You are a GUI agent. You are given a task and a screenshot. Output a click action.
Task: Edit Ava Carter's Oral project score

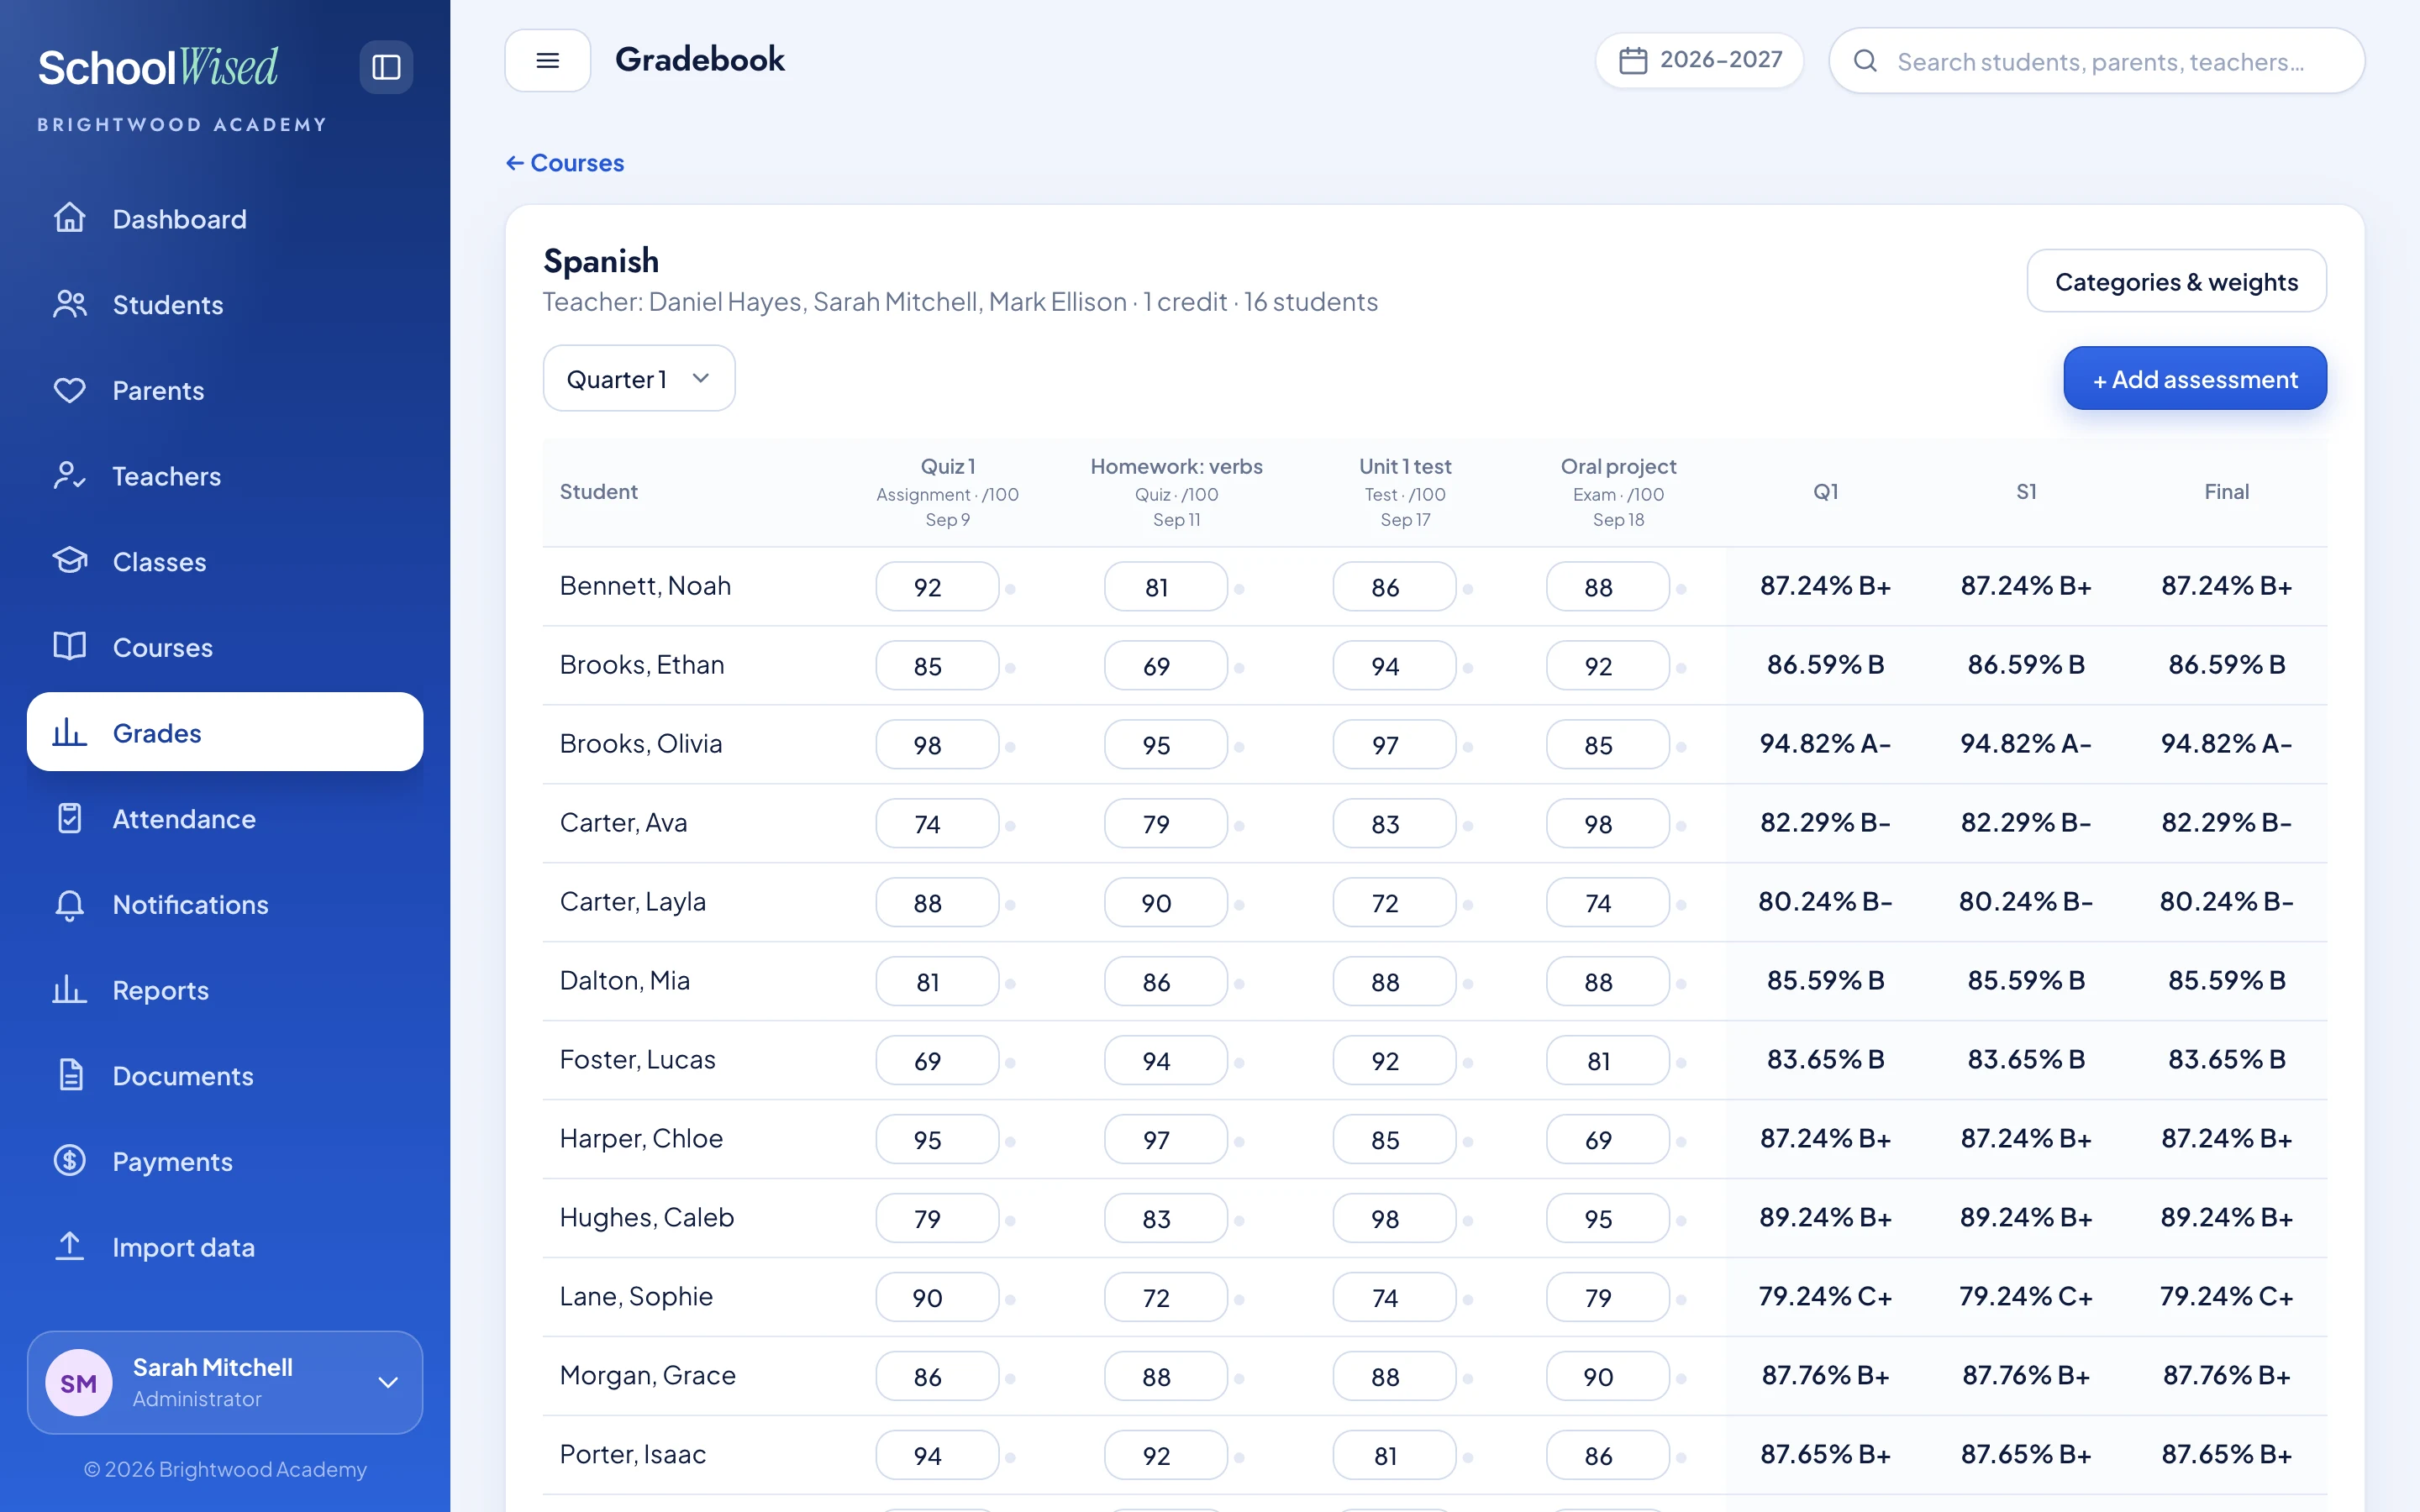coord(1607,824)
